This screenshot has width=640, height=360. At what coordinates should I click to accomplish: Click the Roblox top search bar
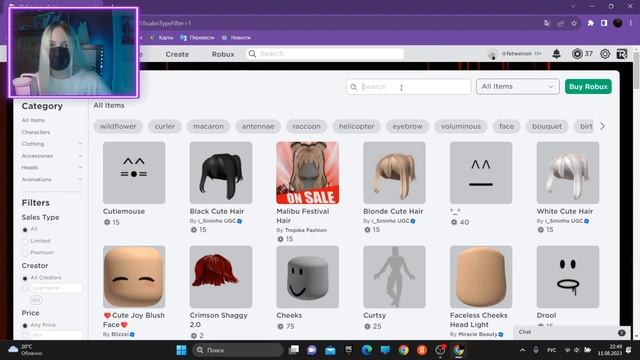pyautogui.click(x=325, y=53)
